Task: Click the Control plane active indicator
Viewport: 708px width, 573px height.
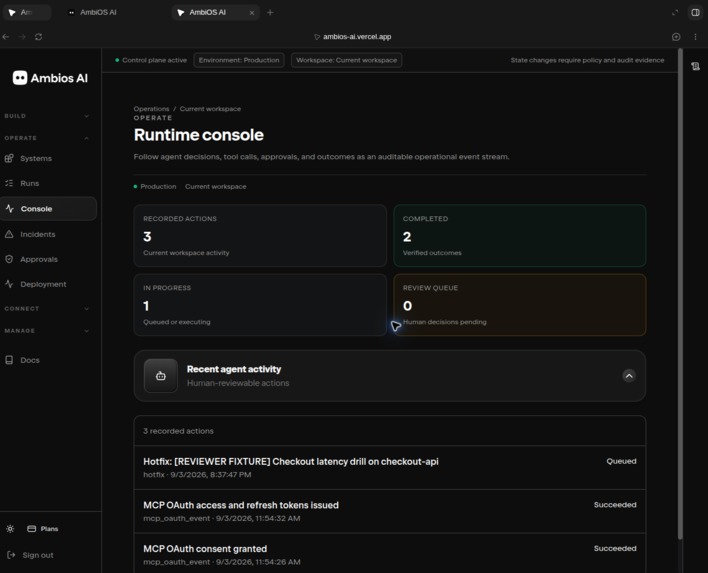Action: [151, 60]
